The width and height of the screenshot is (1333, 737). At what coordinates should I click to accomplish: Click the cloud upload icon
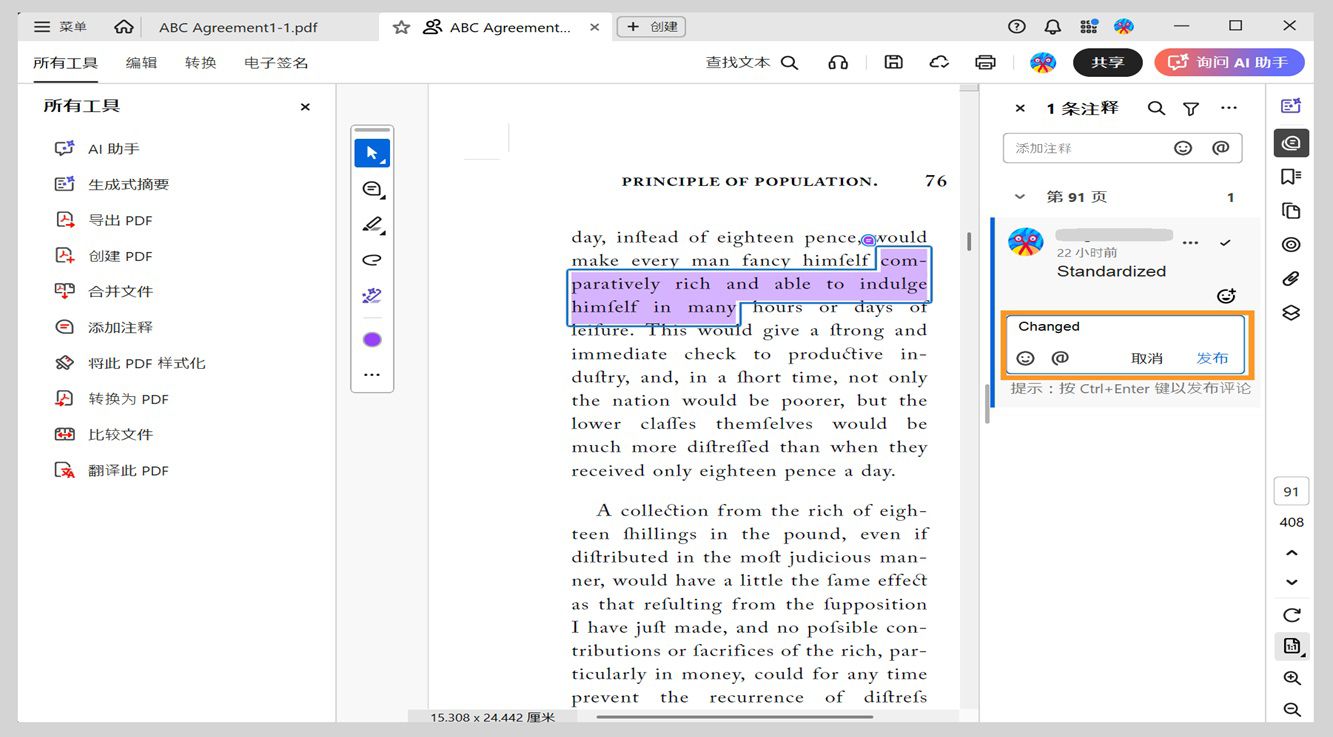(939, 62)
